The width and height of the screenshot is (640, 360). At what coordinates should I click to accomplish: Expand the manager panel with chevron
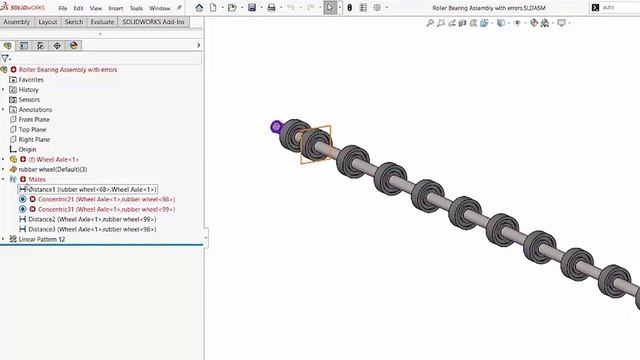point(198,45)
